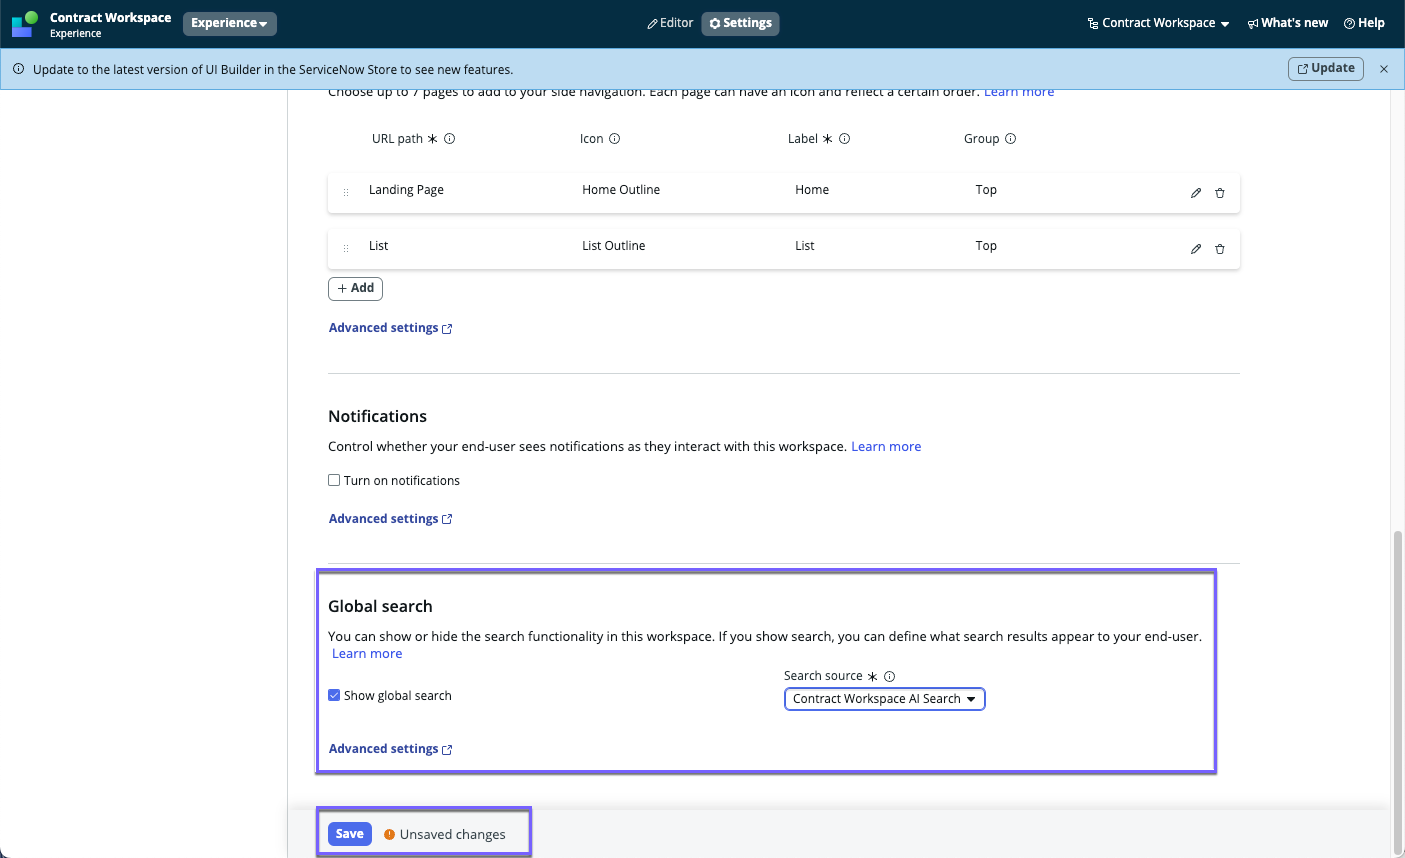Open Learn more link for side navigation
This screenshot has height=858, width=1405.
coord(1019,92)
